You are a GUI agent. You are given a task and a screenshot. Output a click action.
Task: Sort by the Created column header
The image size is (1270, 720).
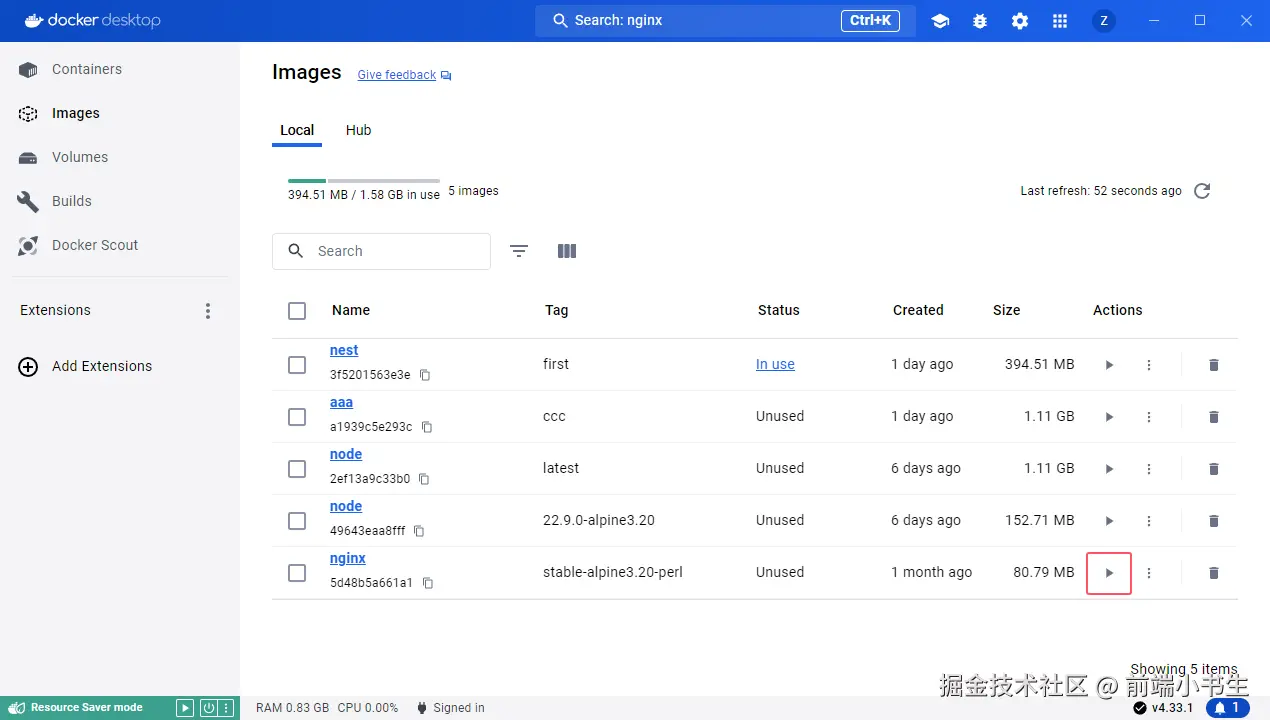click(918, 310)
